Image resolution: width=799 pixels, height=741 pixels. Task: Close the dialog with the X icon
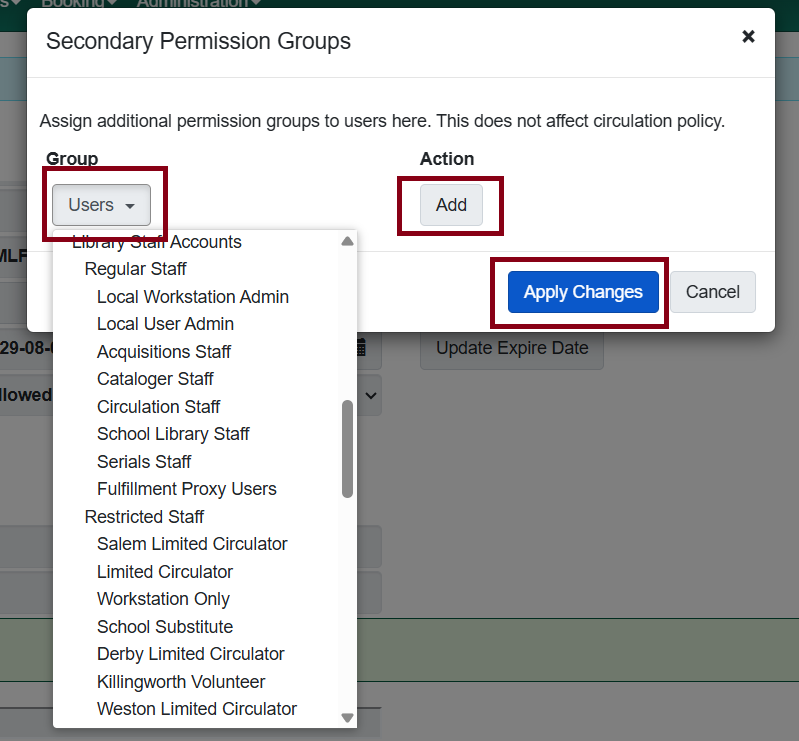point(748,37)
